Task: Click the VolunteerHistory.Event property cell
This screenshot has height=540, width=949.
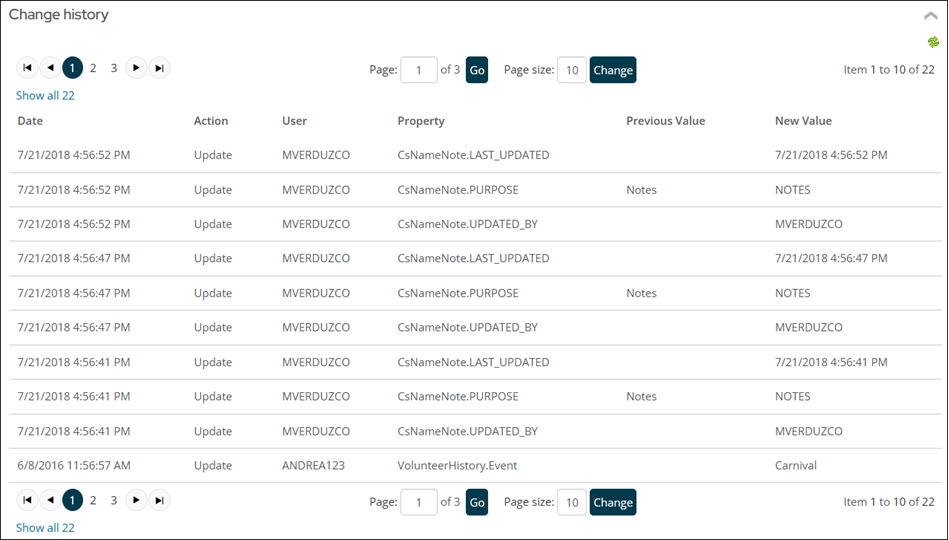Action: (x=457, y=466)
